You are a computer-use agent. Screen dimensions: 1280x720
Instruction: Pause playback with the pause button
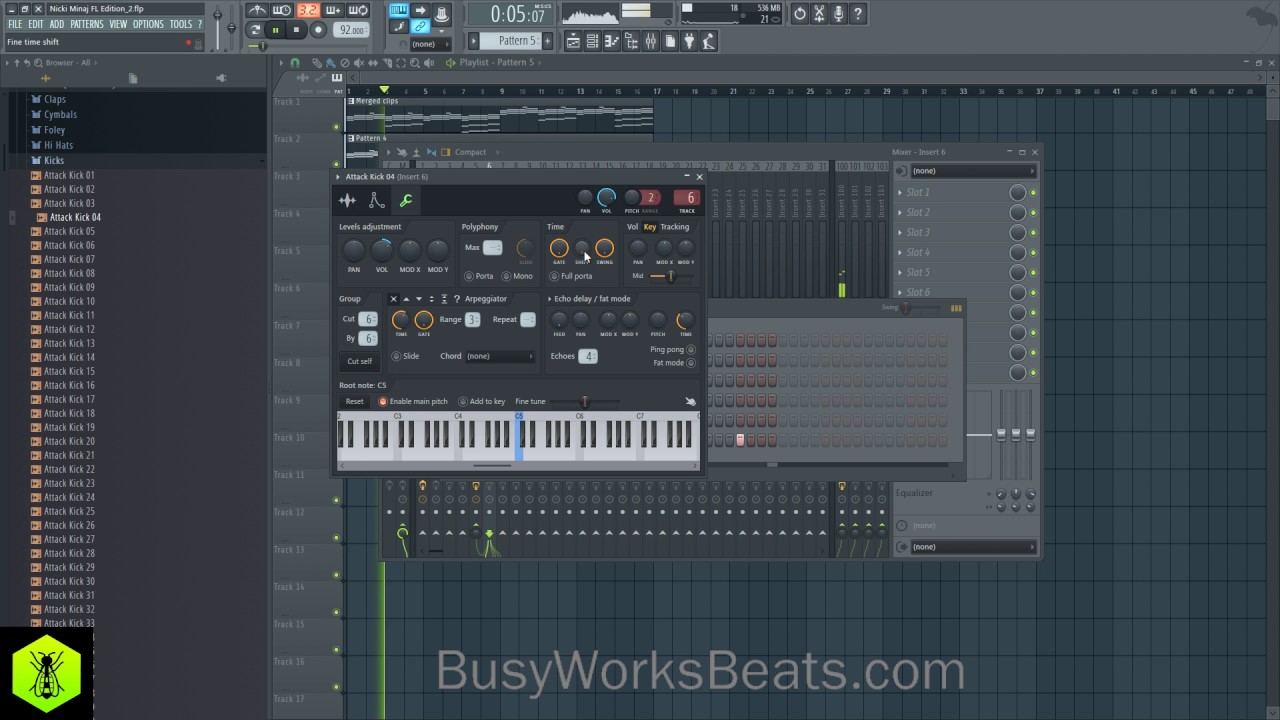coord(275,30)
